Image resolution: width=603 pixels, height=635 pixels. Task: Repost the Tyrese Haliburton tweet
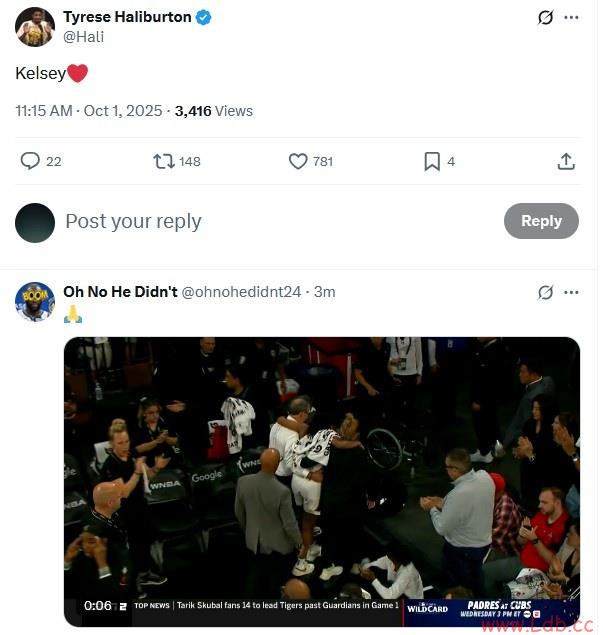(164, 161)
